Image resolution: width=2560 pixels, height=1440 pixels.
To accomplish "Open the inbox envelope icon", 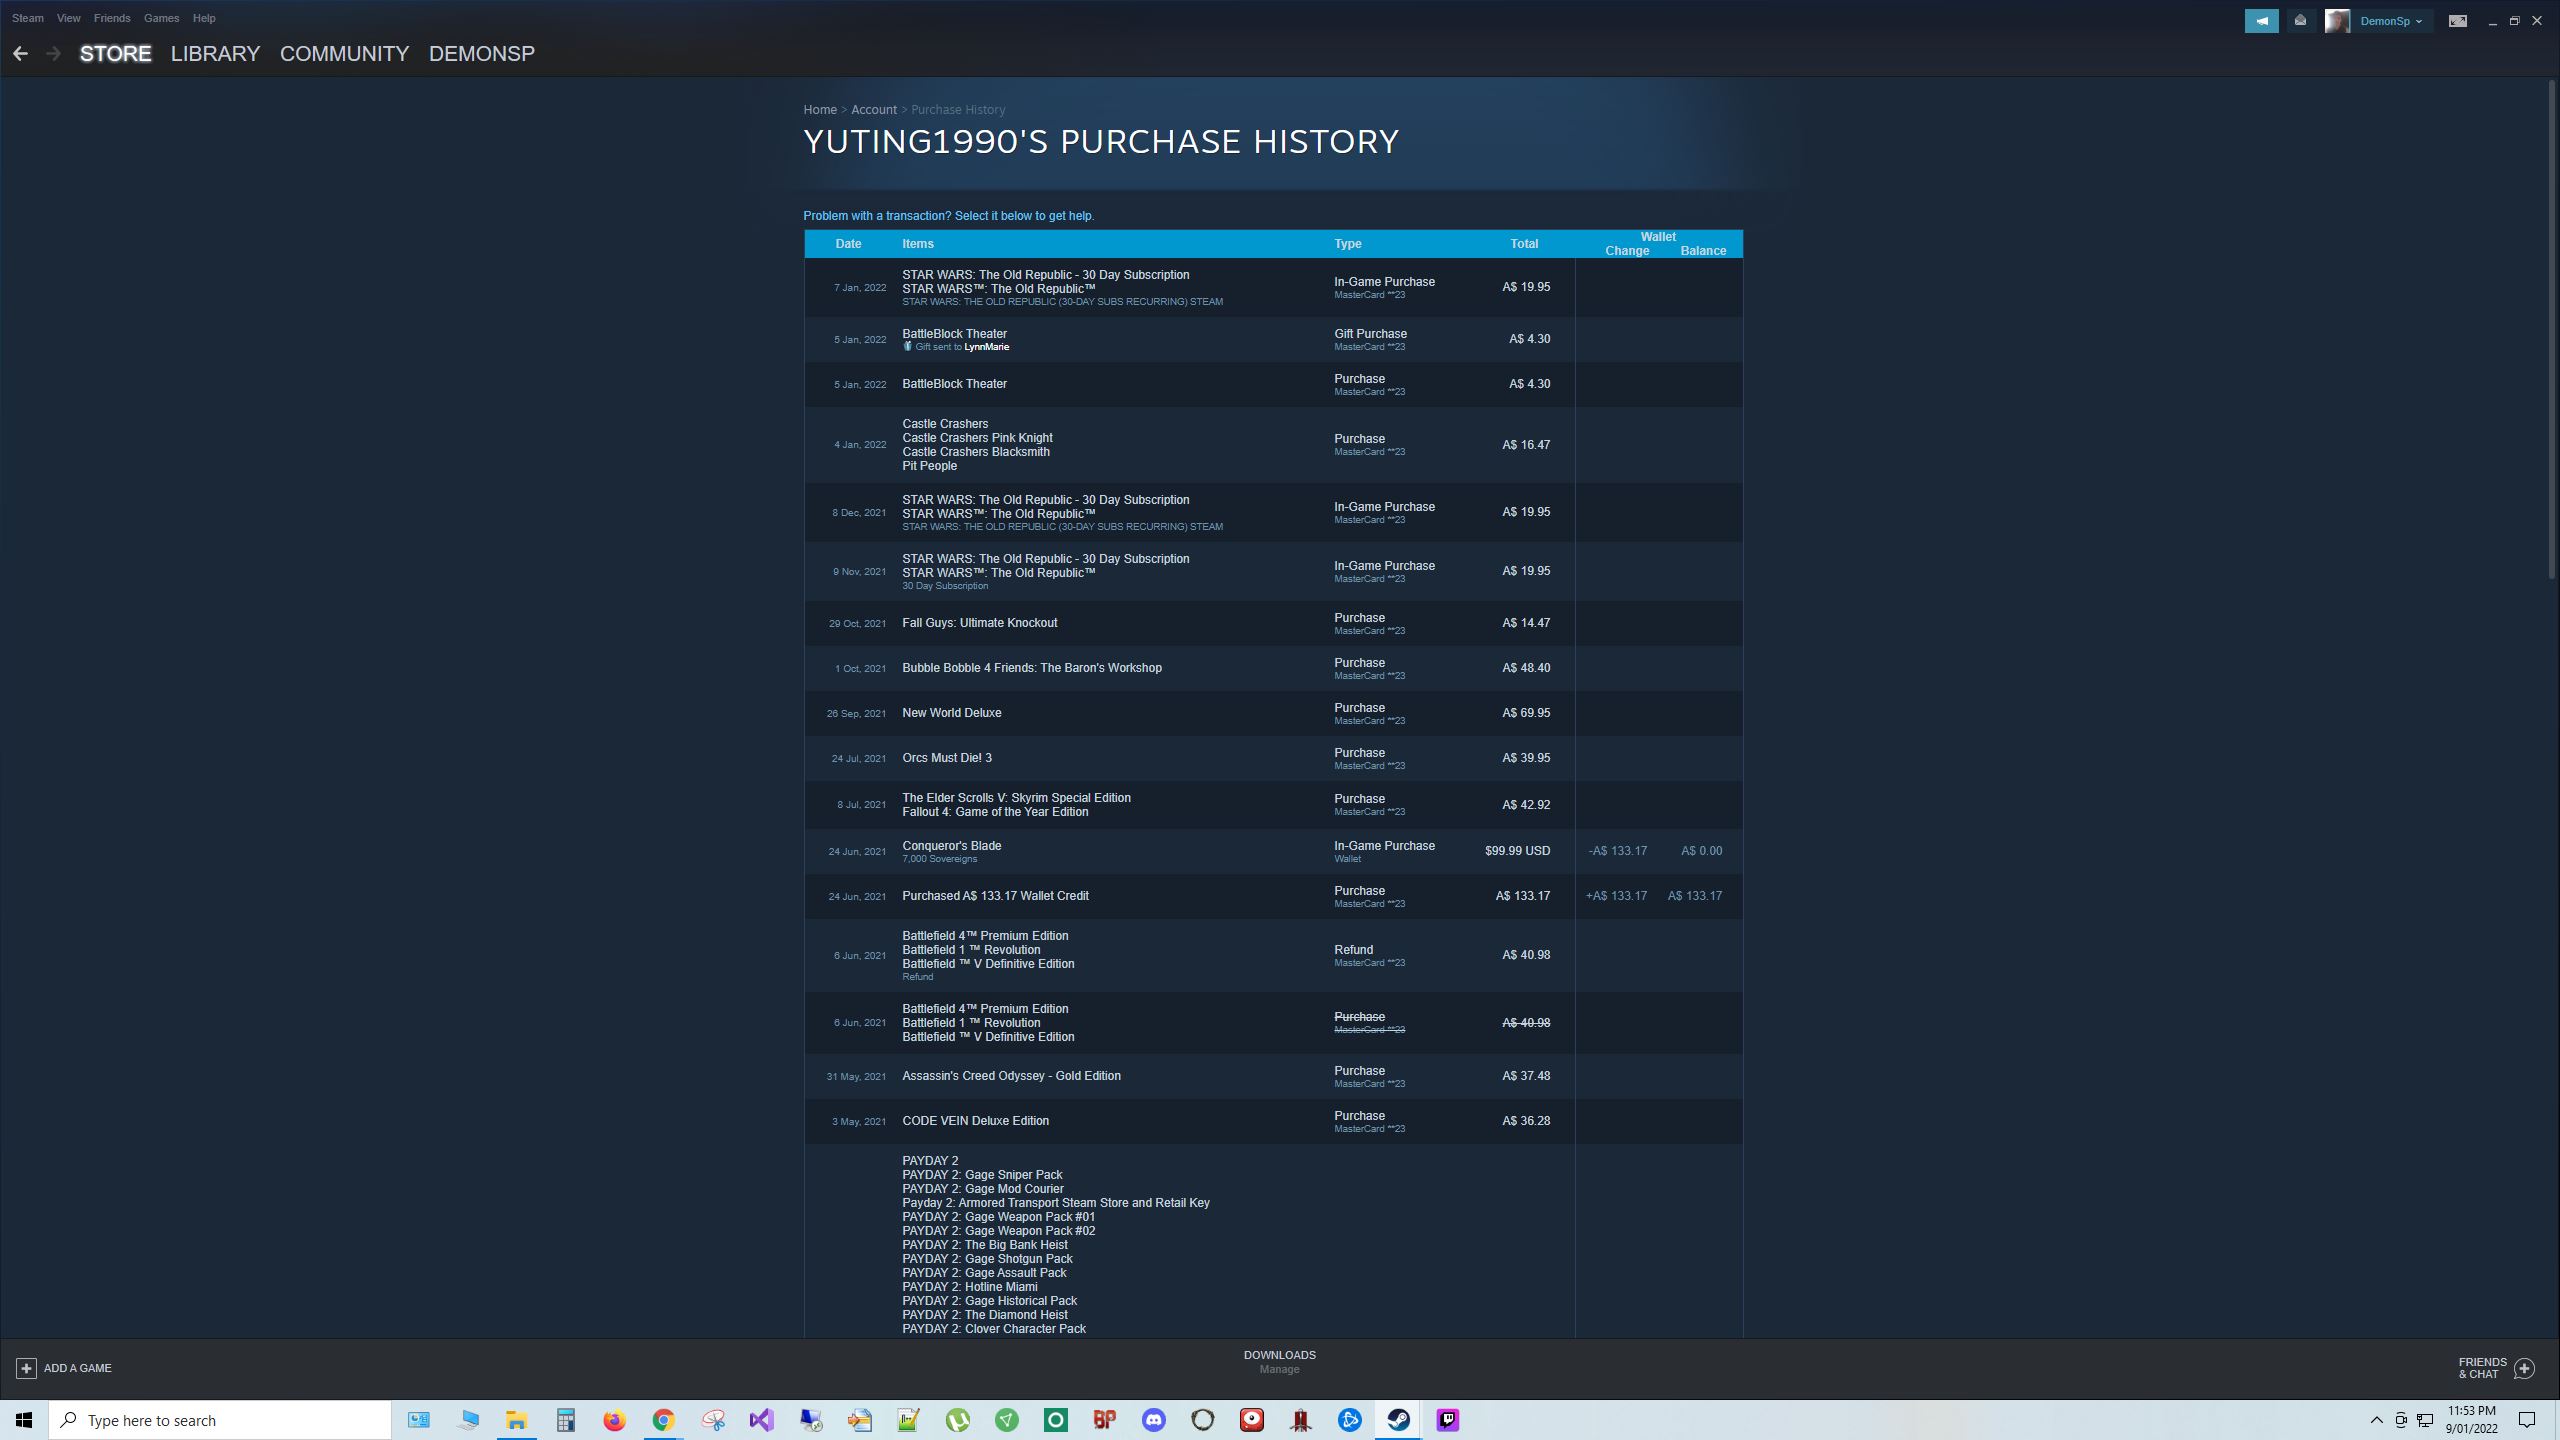I will 2300,20.
